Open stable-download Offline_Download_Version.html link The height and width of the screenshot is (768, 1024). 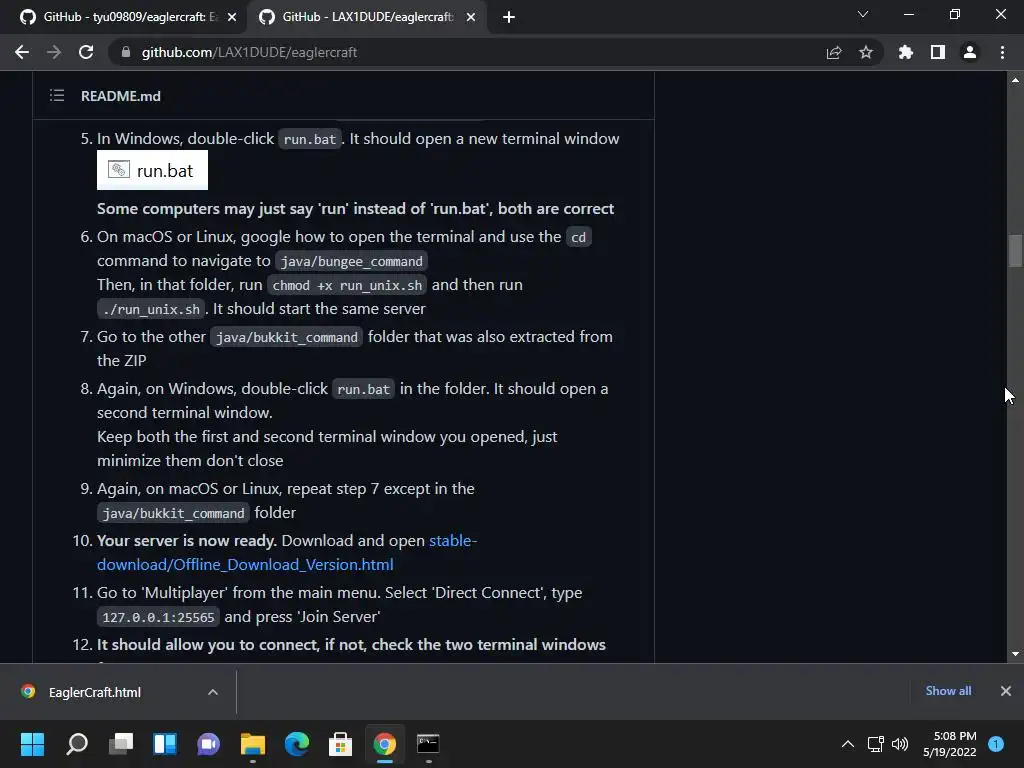287,552
